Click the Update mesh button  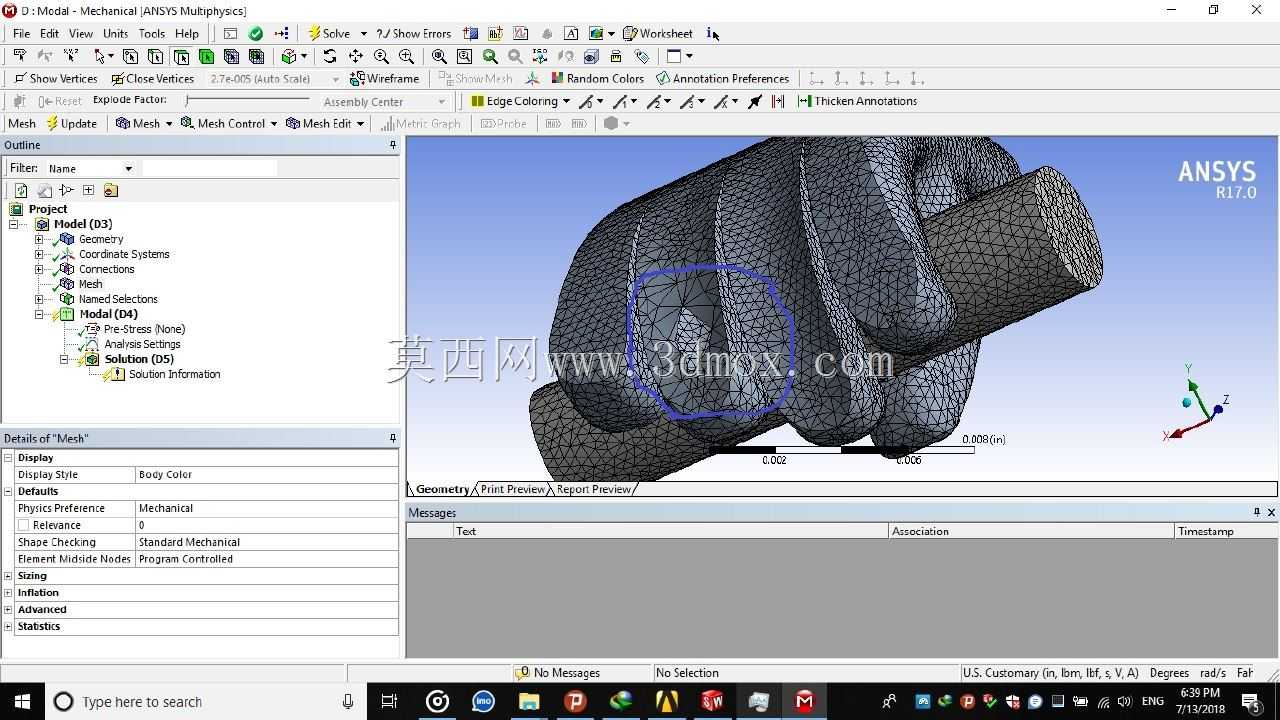coord(72,123)
